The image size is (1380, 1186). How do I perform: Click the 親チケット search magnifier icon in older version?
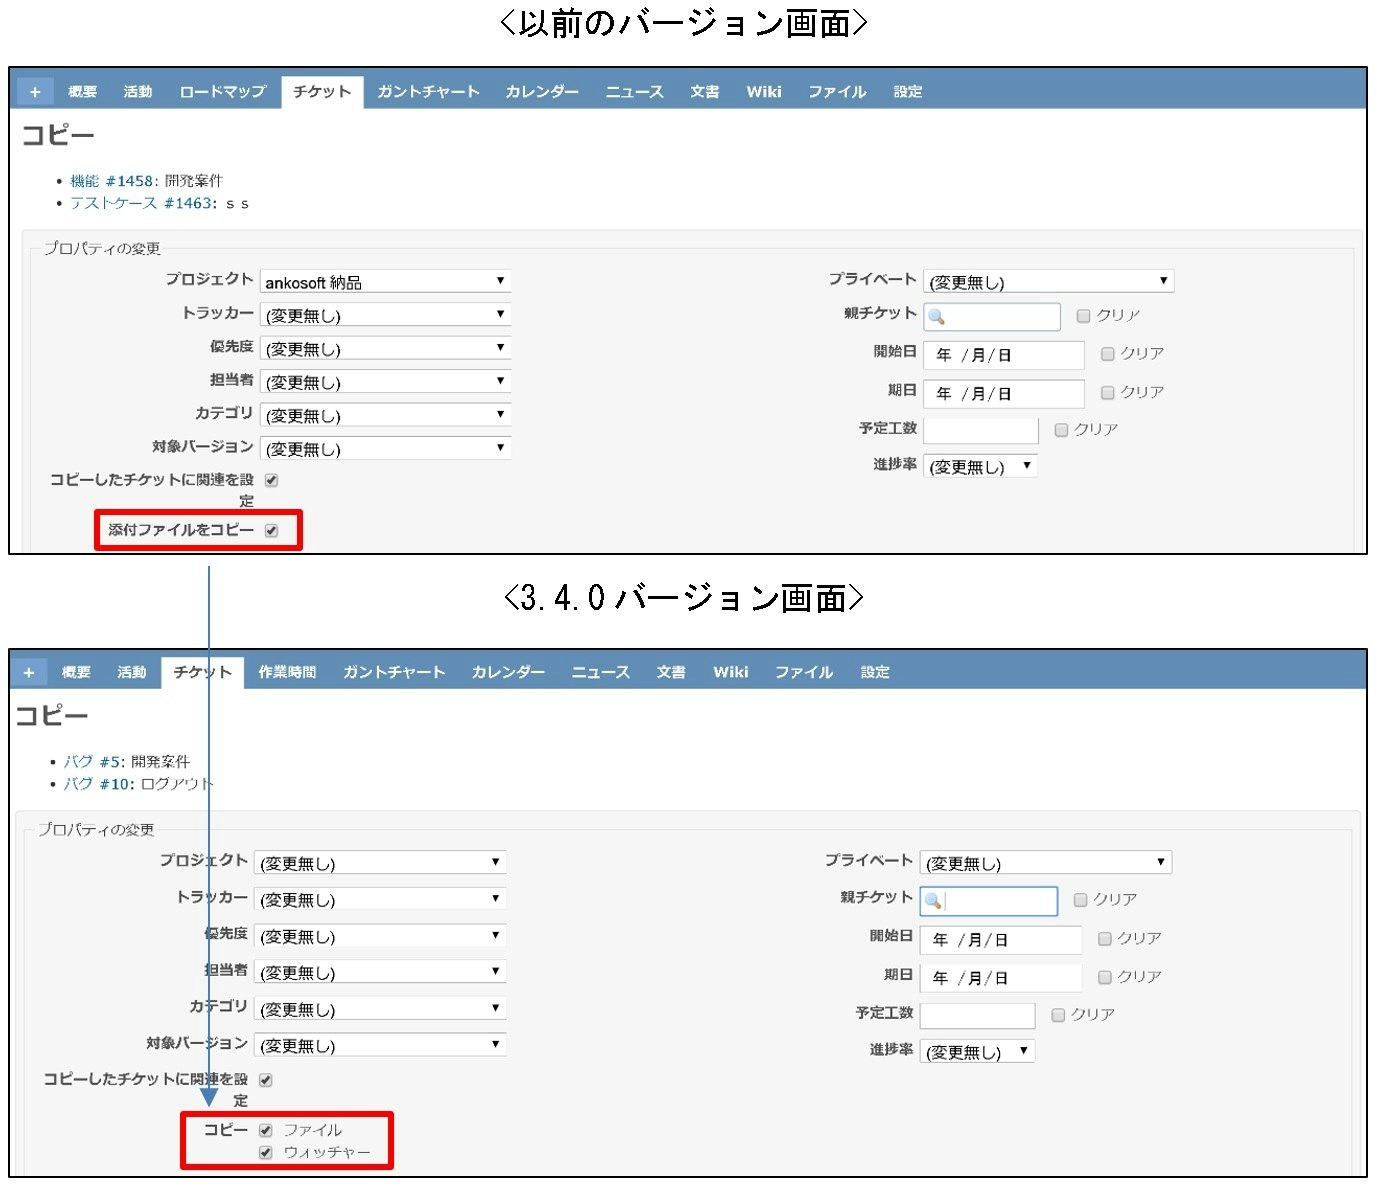click(x=934, y=316)
